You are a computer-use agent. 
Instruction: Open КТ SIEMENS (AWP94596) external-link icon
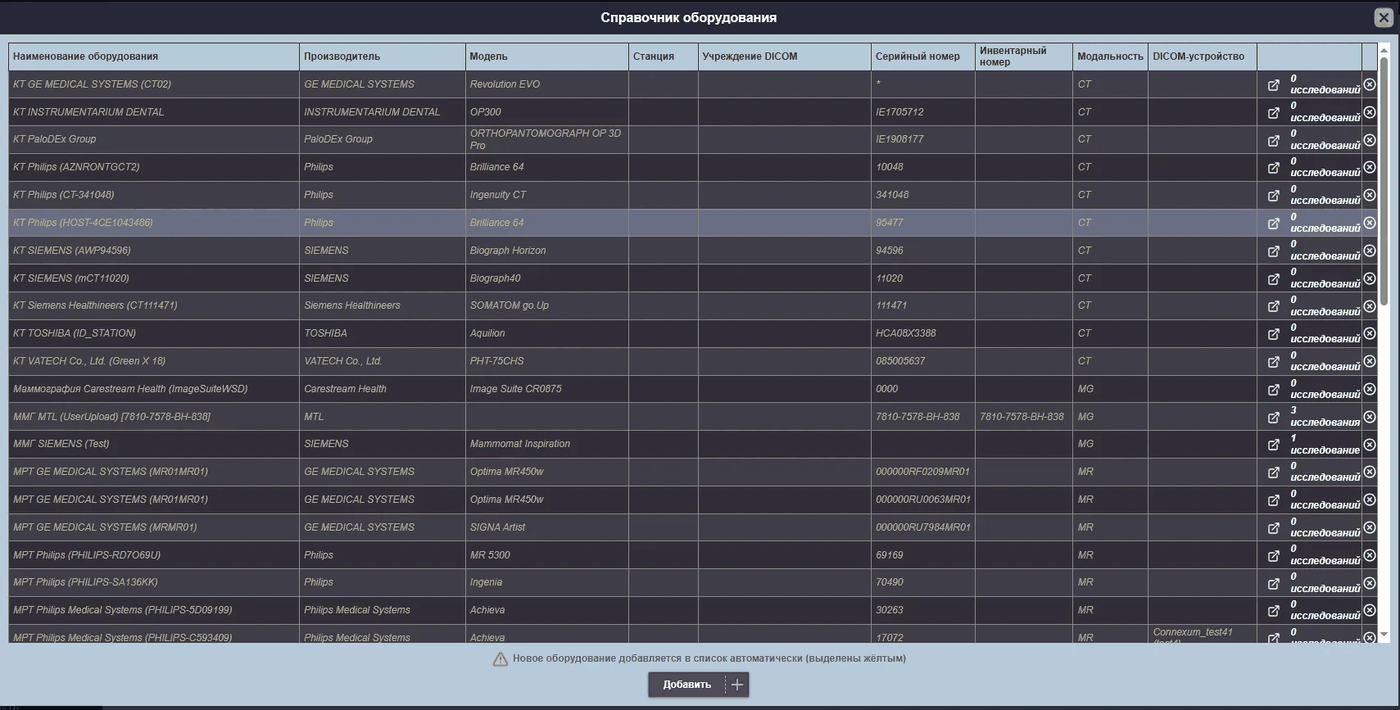pyautogui.click(x=1273, y=251)
